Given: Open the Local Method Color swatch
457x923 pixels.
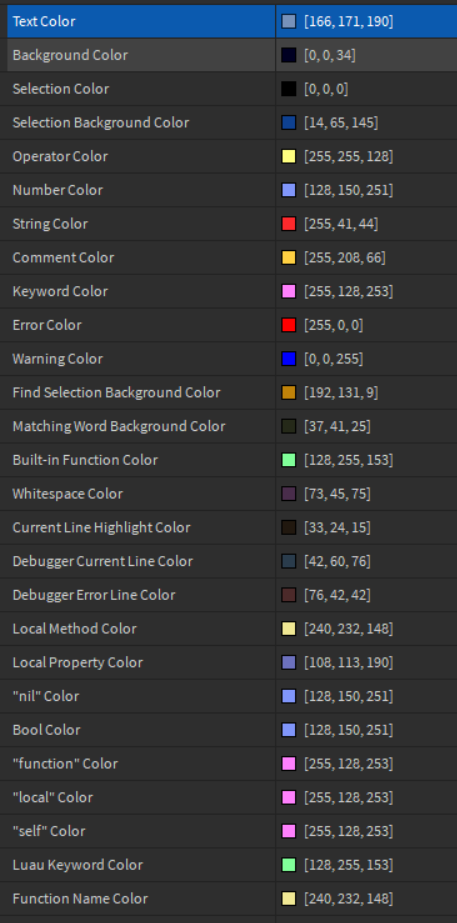Looking at the screenshot, I should coord(289,629).
